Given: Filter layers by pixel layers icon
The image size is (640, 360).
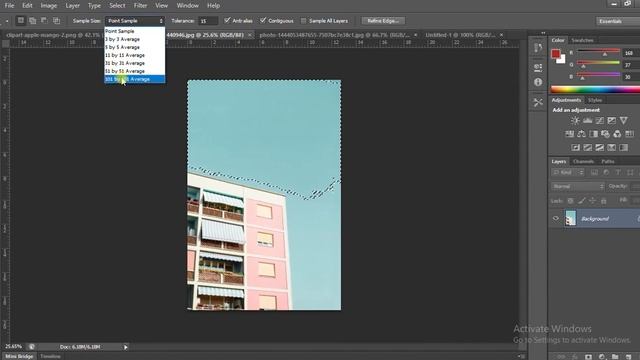Looking at the screenshot, I should pyautogui.click(x=594, y=173).
